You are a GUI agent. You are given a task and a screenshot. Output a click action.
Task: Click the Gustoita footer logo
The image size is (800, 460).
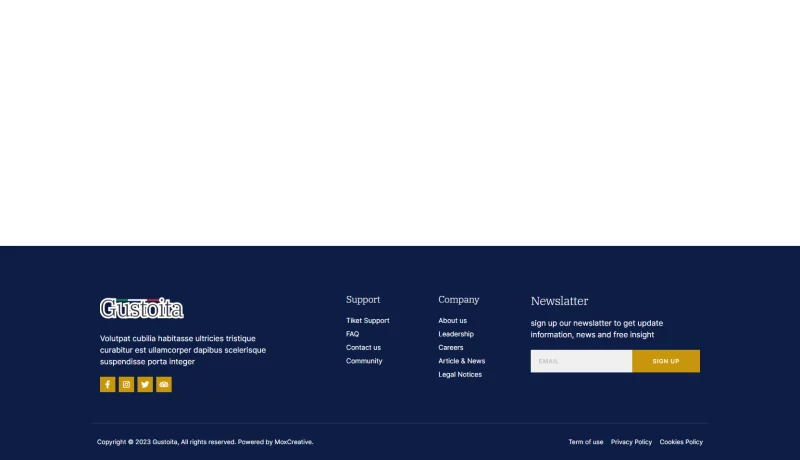click(142, 308)
